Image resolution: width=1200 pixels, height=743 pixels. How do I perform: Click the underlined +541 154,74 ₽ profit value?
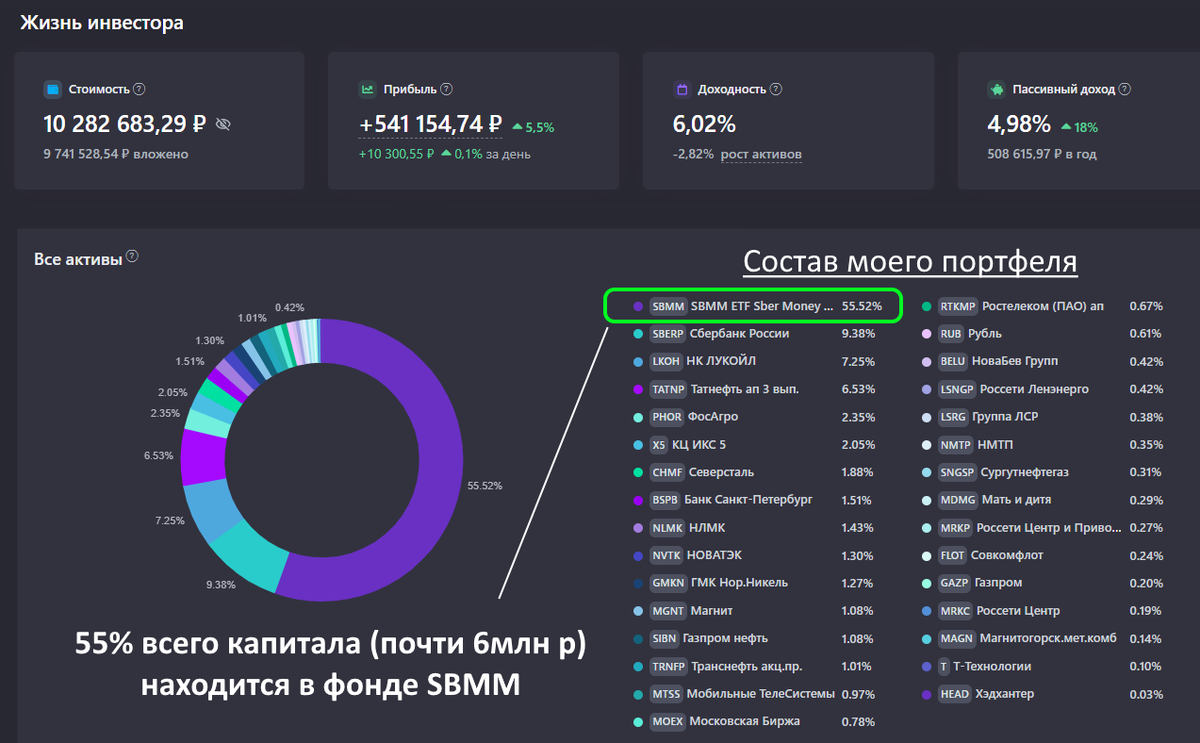[x=431, y=124]
